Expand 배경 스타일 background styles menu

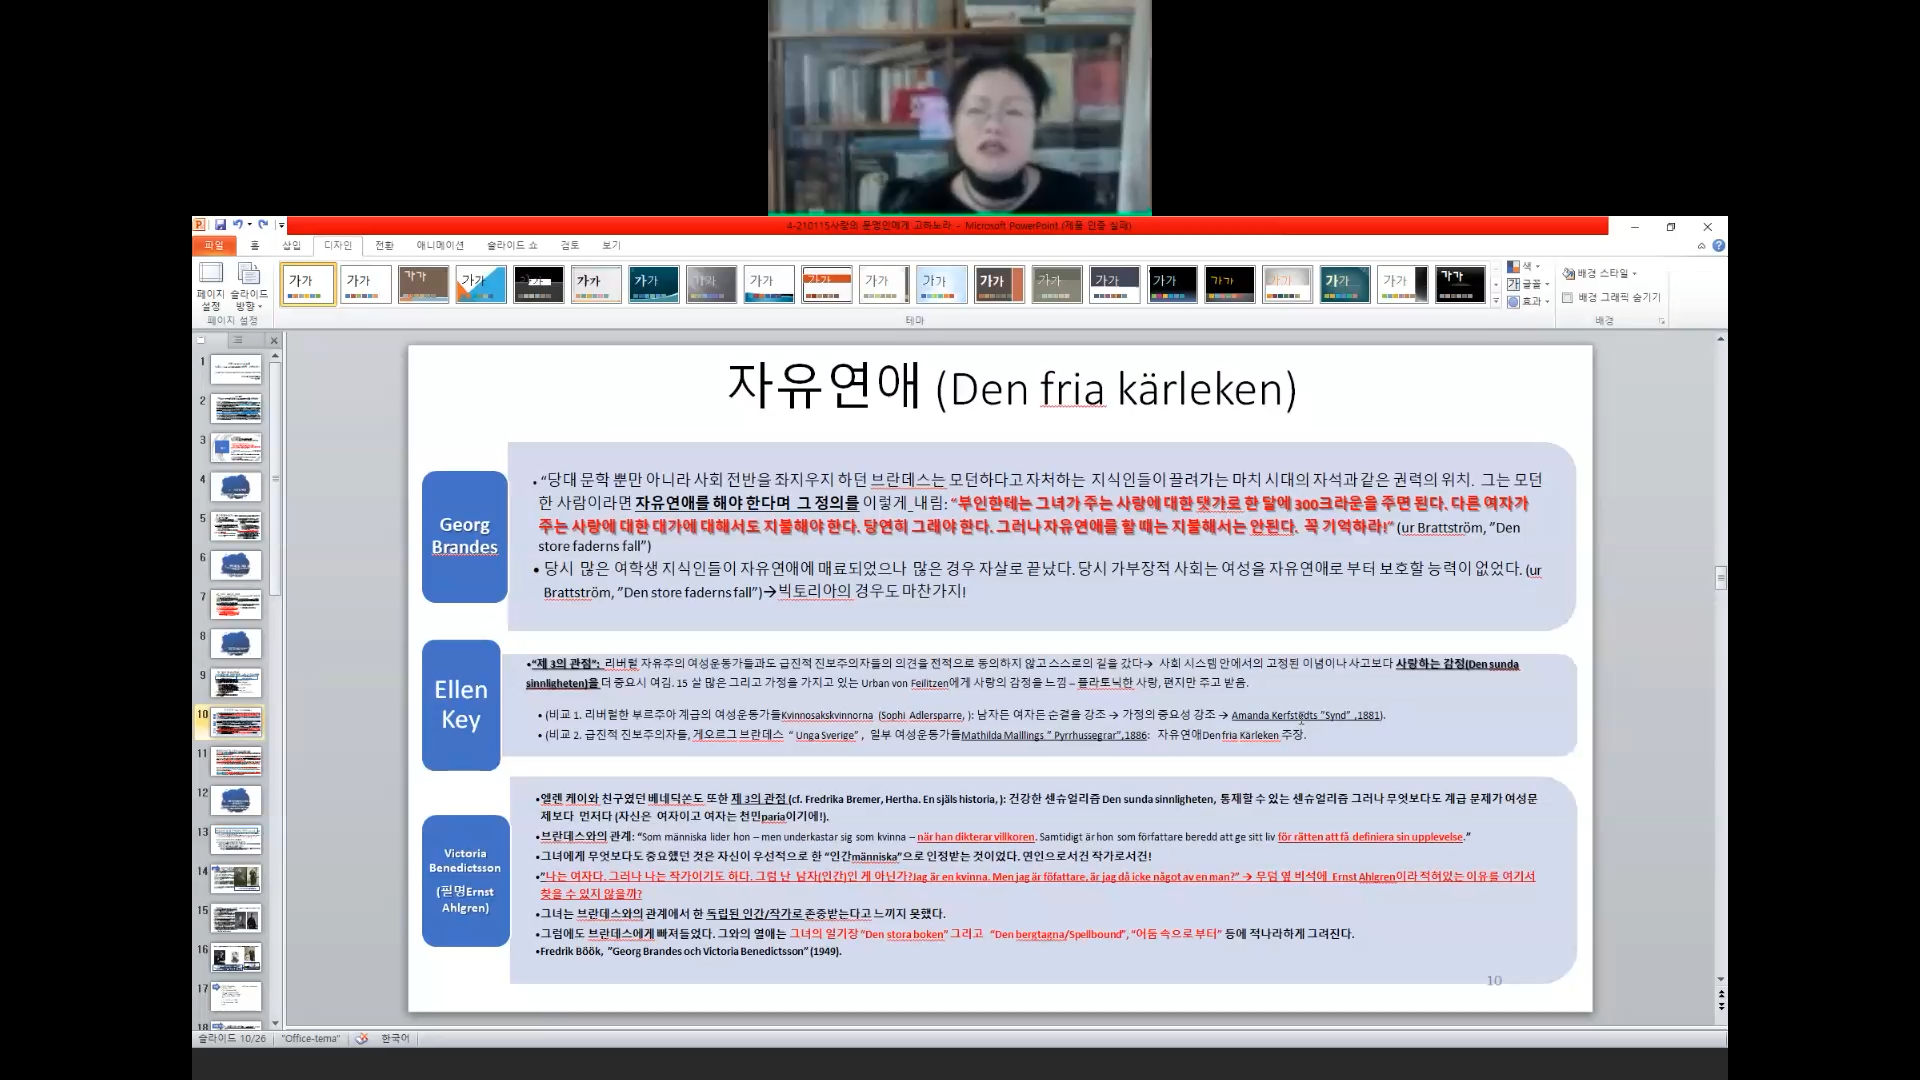(x=1600, y=273)
